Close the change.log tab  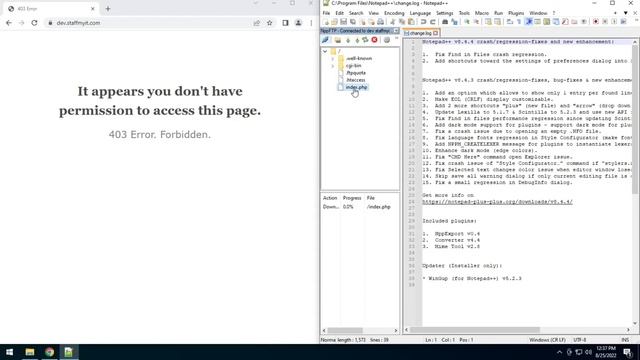436,33
